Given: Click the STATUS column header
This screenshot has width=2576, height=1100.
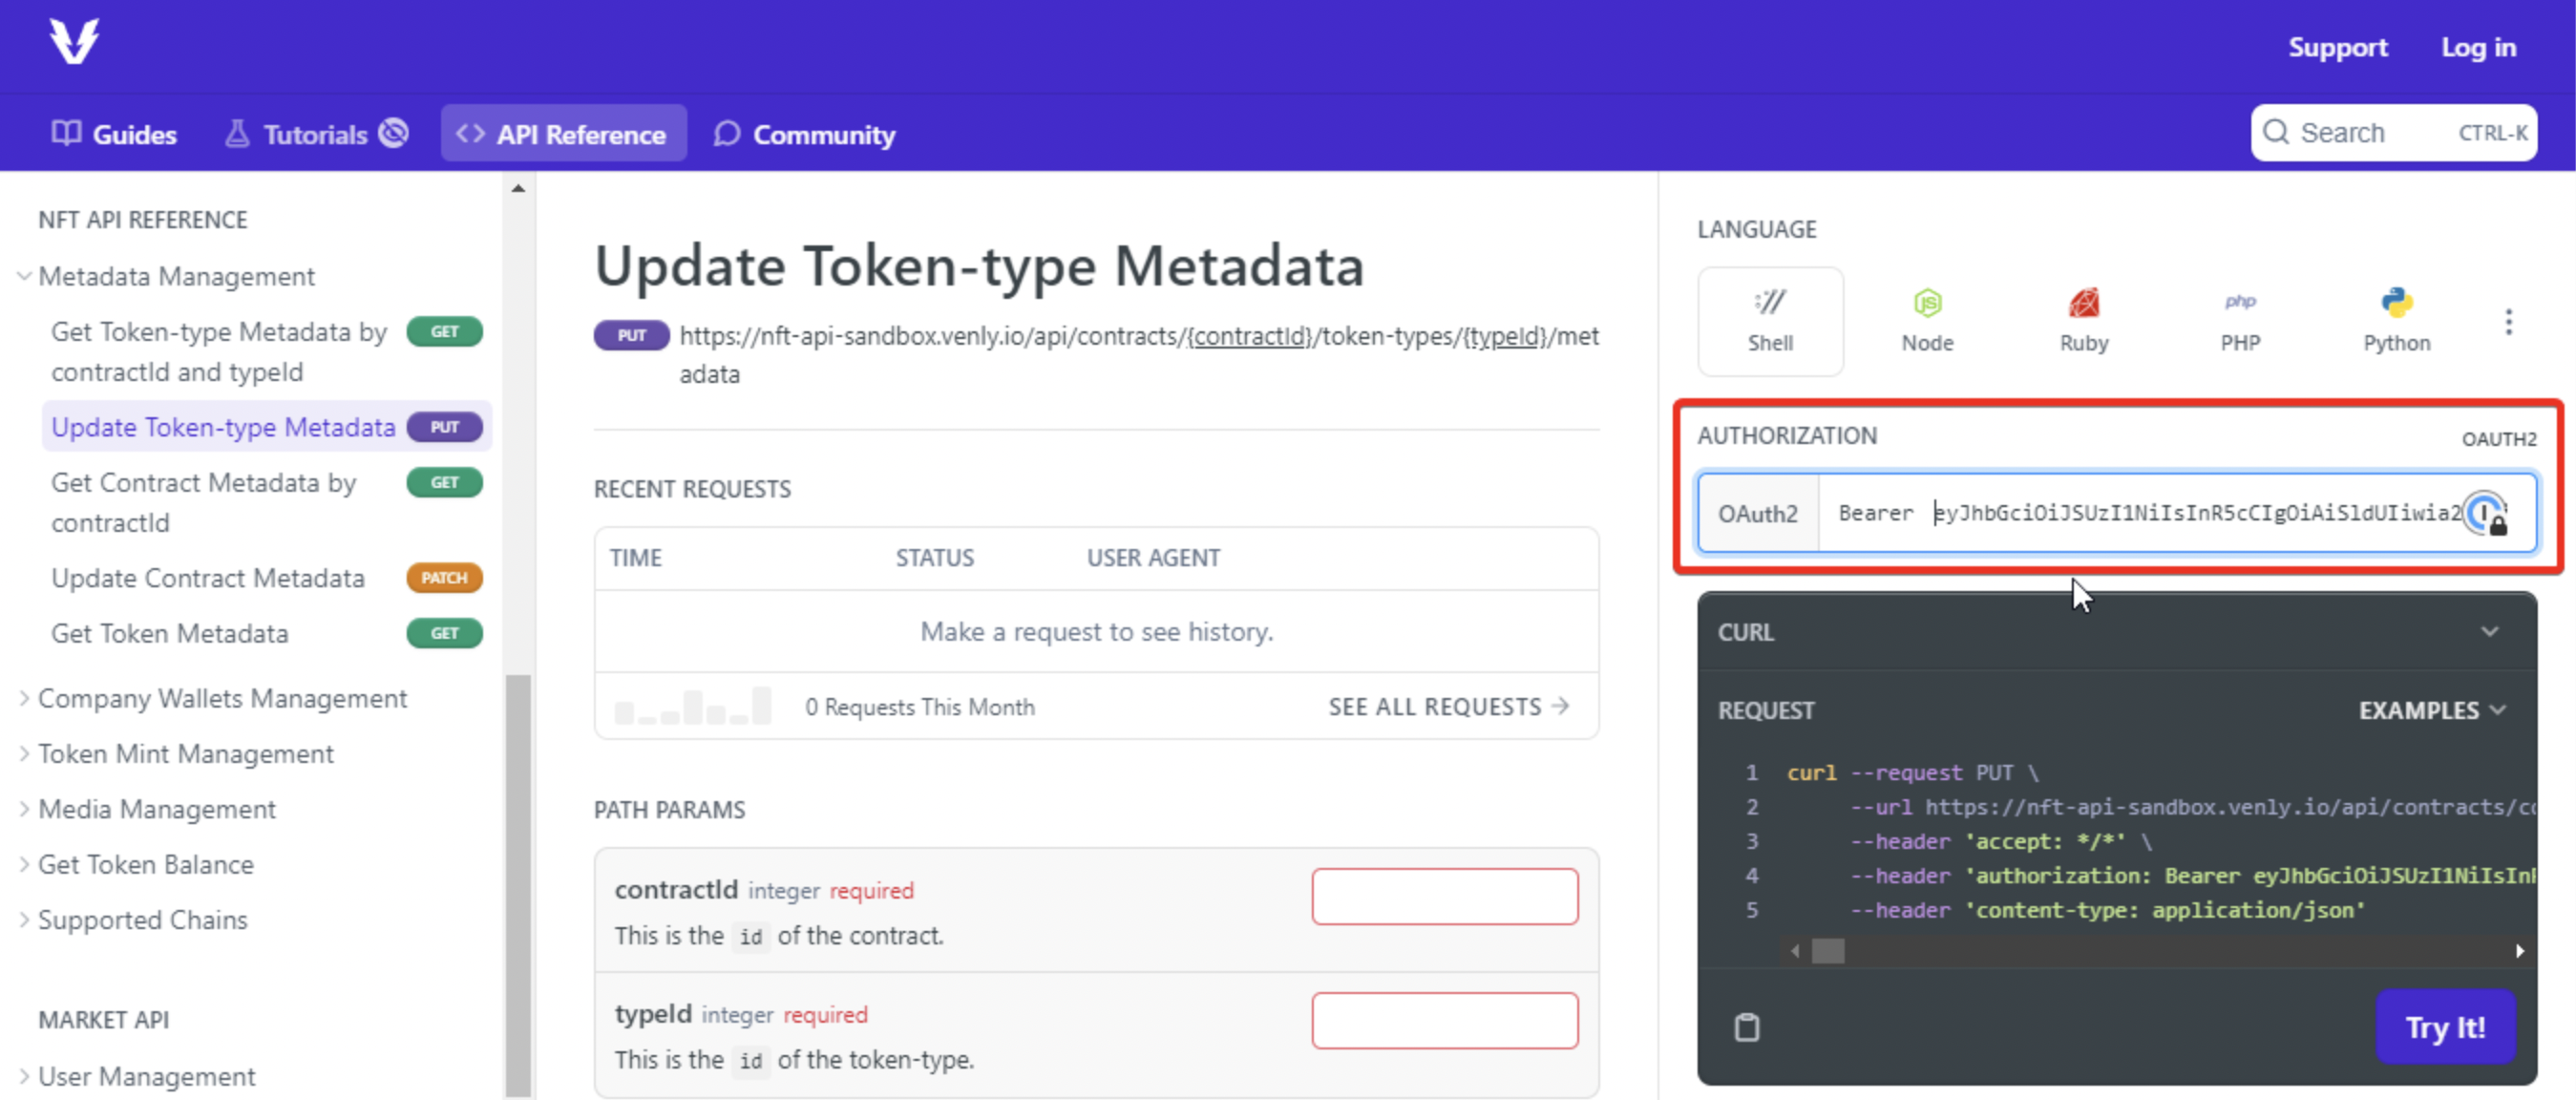Looking at the screenshot, I should tap(934, 558).
